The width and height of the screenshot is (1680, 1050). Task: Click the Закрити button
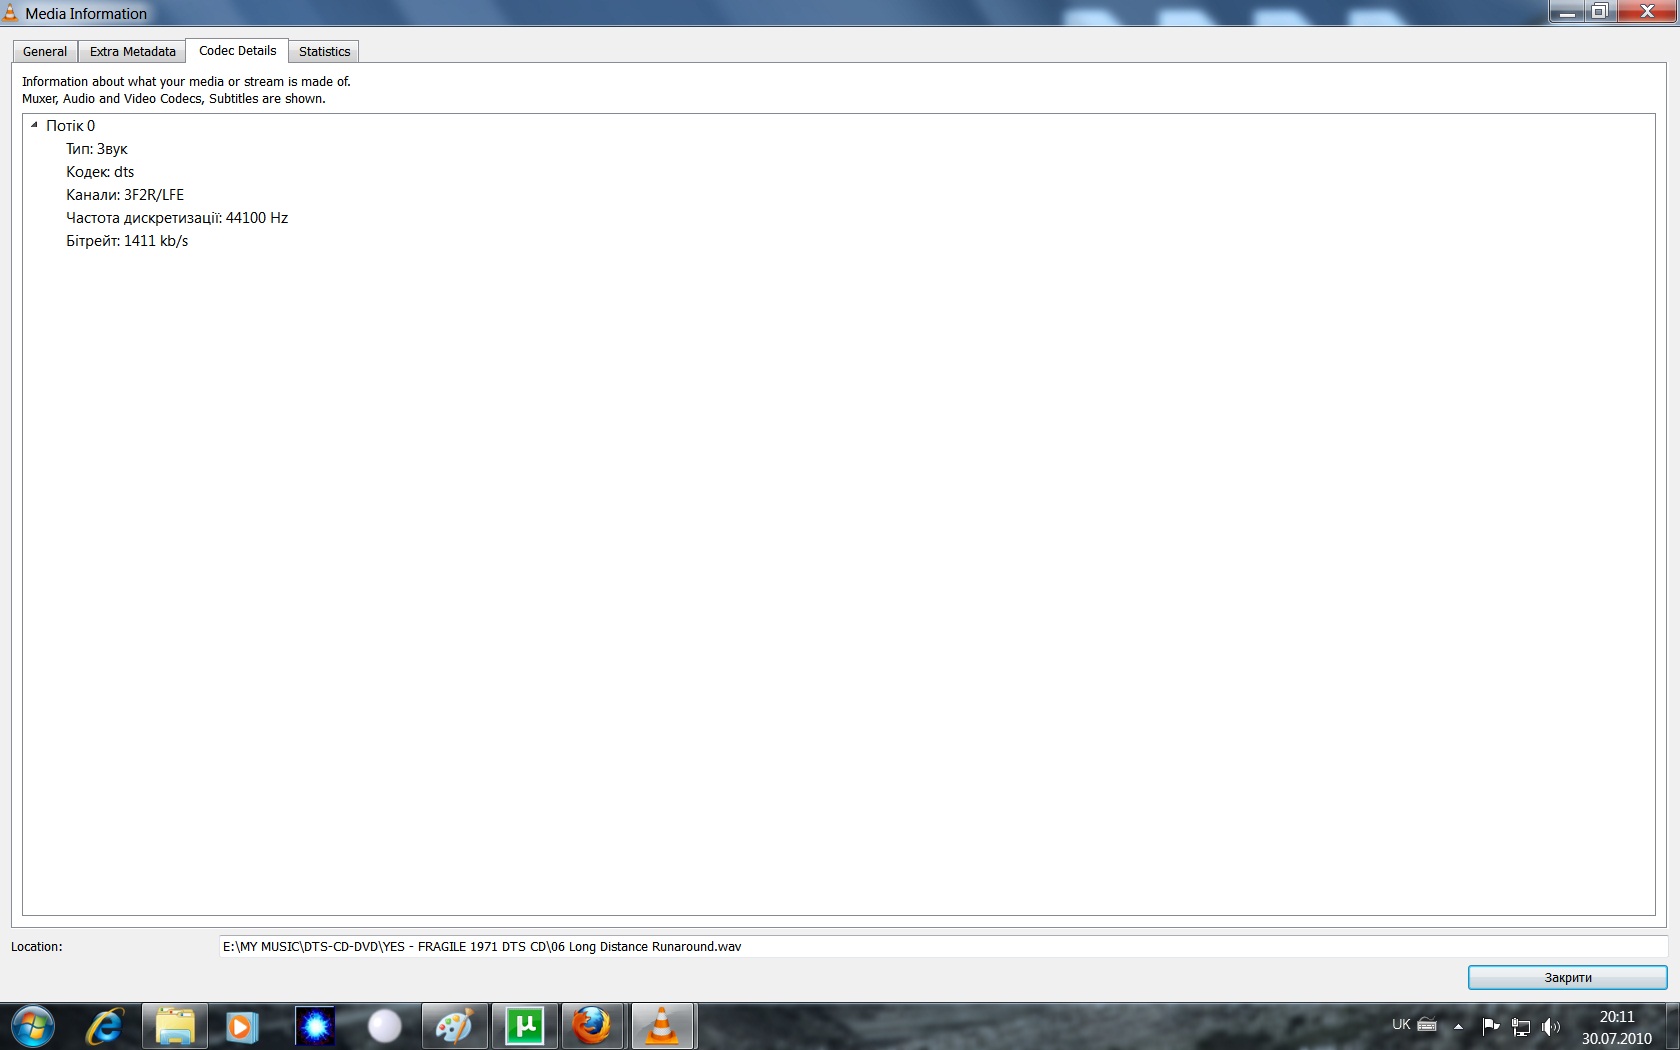[1567, 977]
